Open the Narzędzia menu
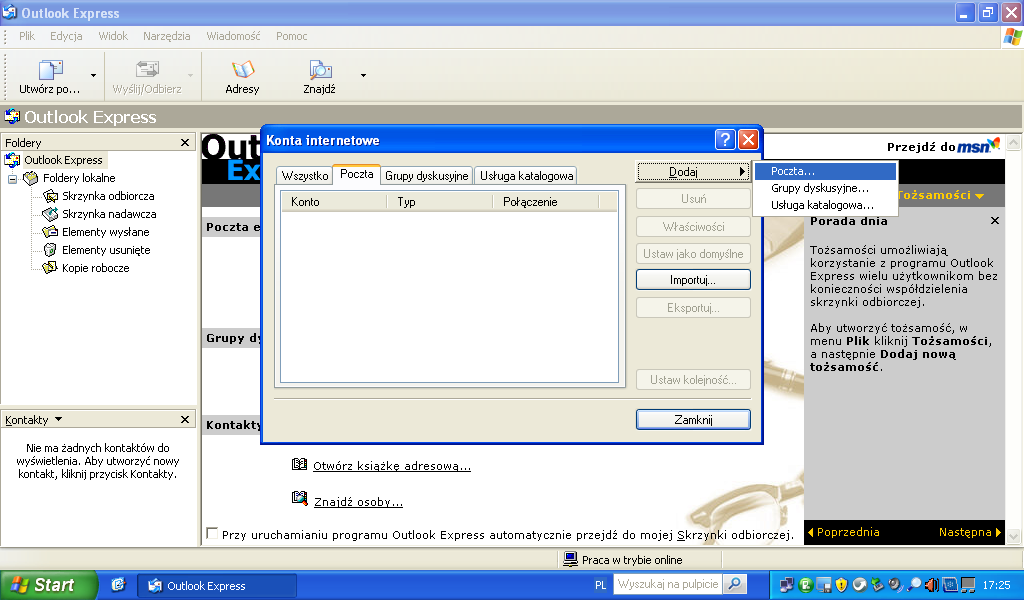This screenshot has height=600, width=1024. (x=167, y=36)
